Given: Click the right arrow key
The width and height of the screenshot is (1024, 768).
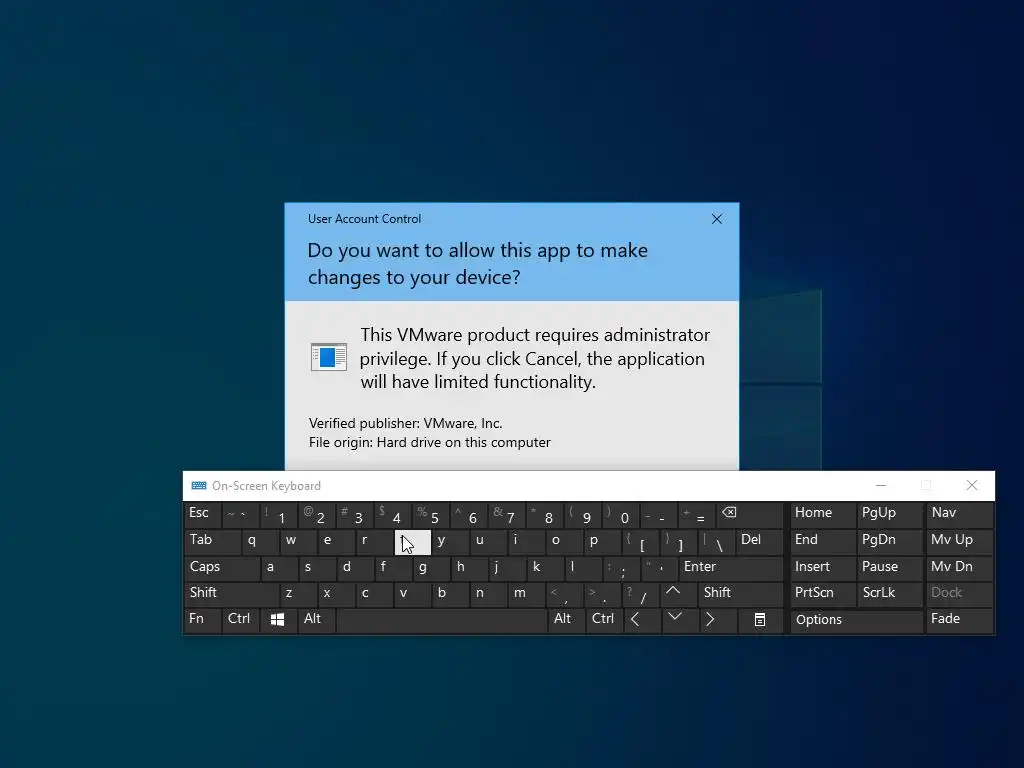Looking at the screenshot, I should click(717, 620).
